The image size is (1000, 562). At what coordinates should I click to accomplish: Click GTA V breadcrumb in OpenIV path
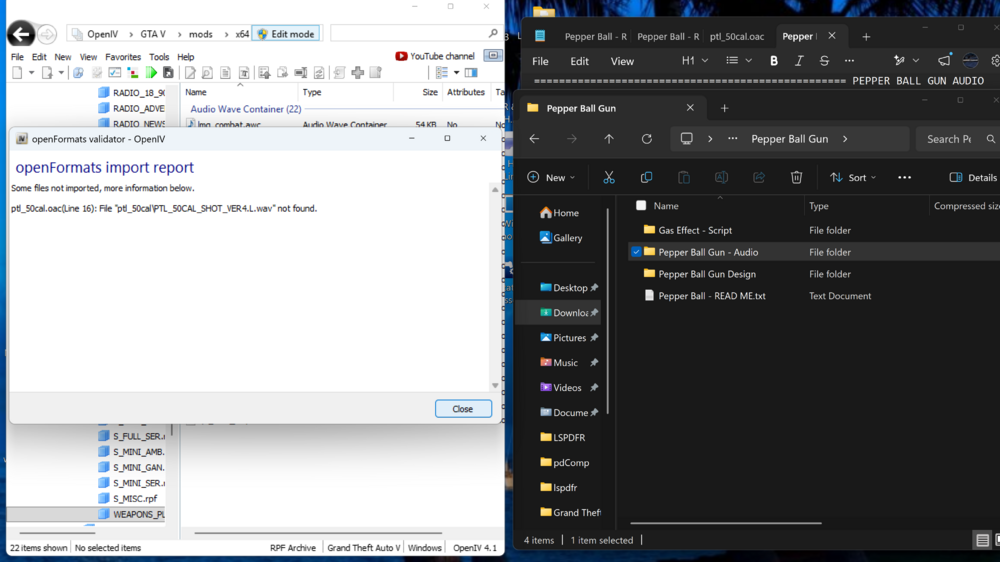[x=153, y=34]
